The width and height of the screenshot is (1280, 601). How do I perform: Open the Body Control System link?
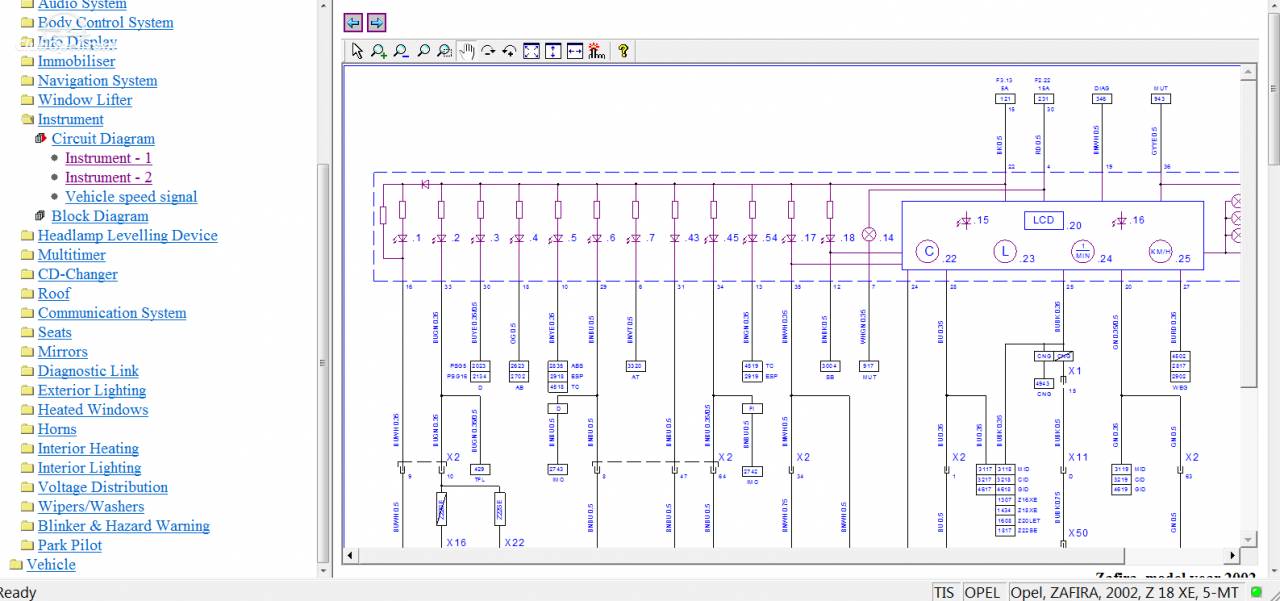click(105, 23)
